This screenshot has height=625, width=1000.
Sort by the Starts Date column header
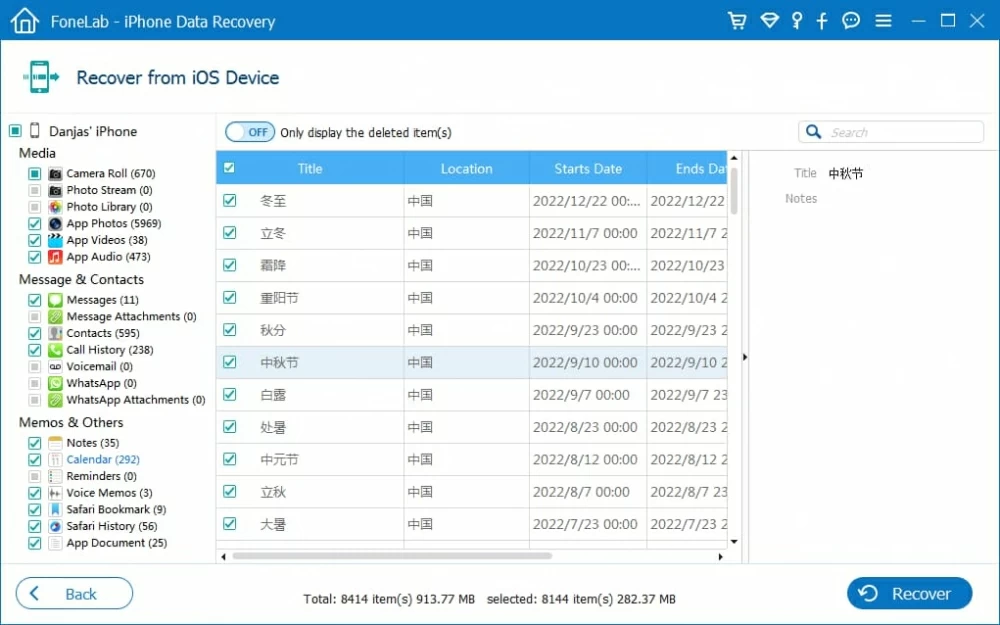[x=588, y=169]
